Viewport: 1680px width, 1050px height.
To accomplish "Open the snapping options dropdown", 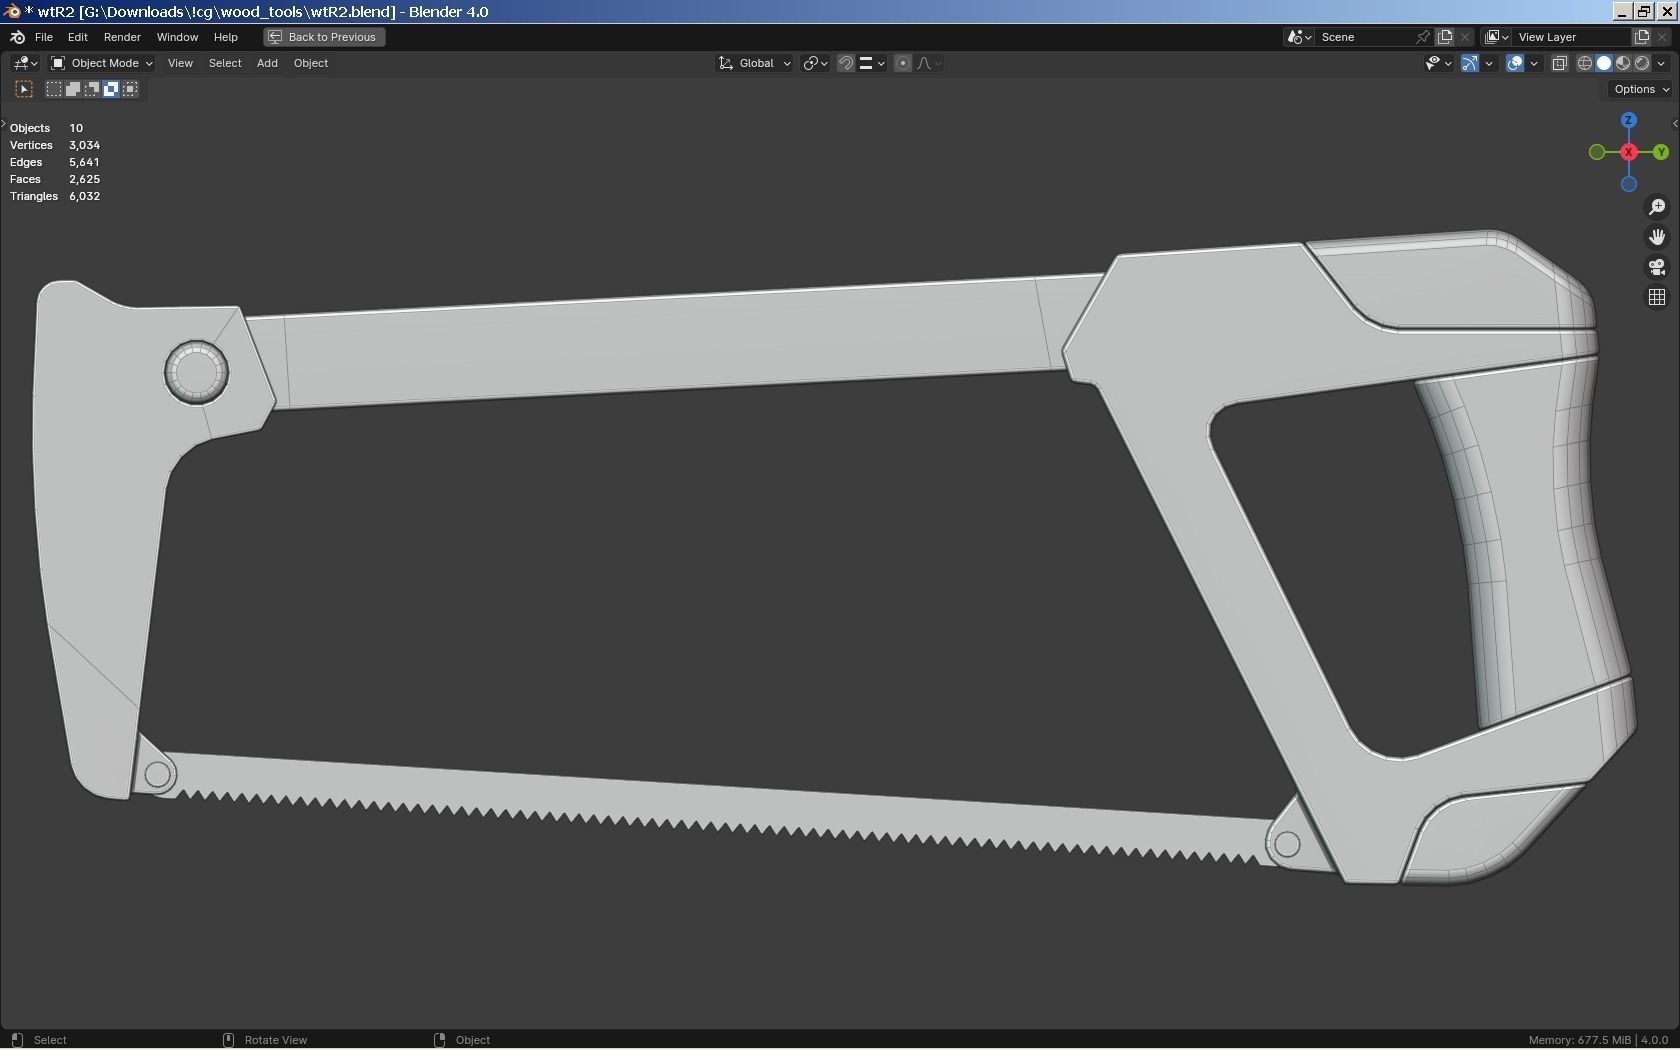I will [872, 63].
